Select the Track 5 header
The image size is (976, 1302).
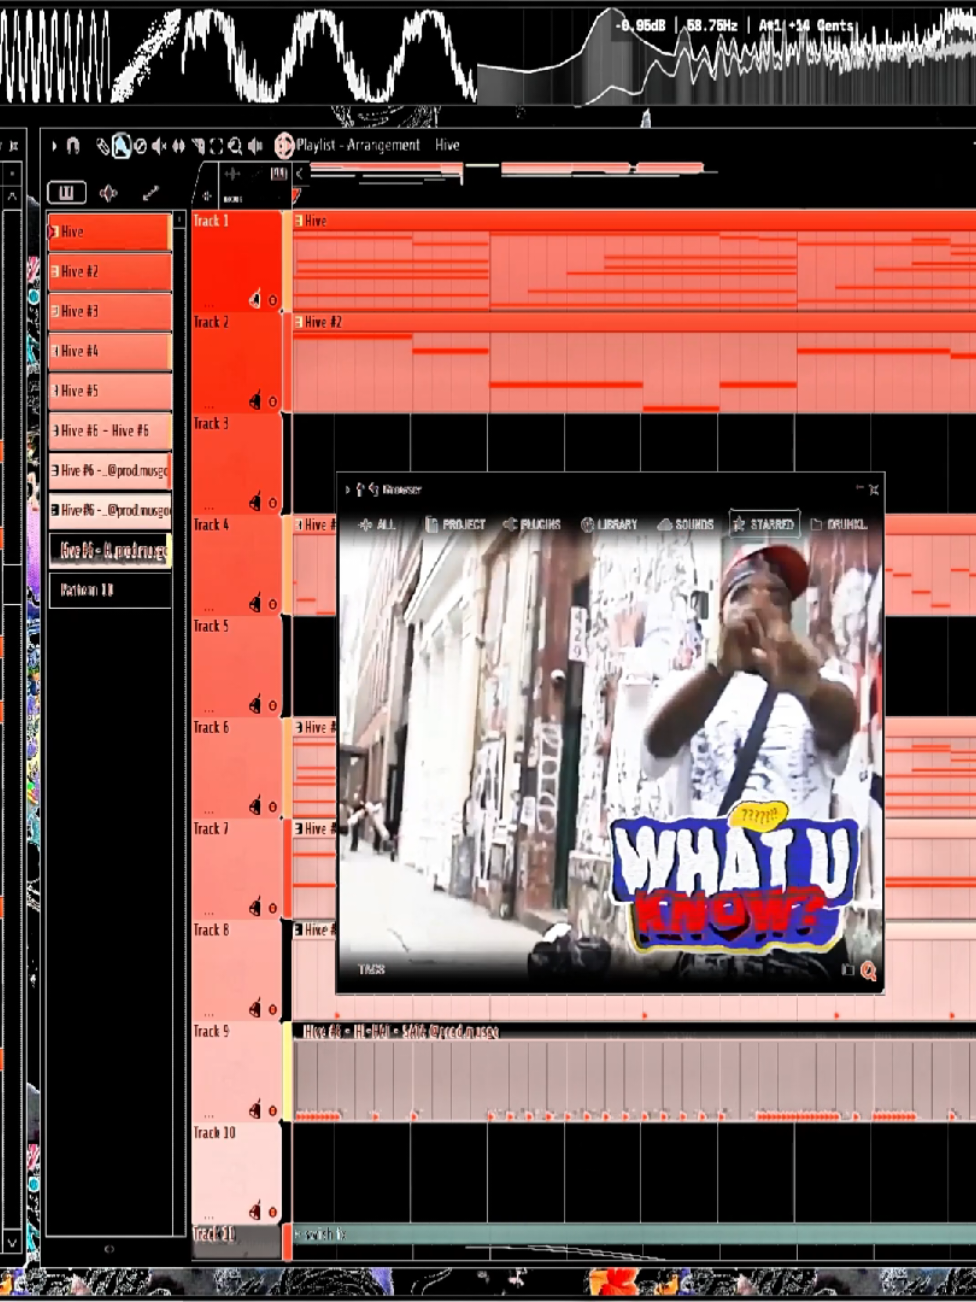click(236, 666)
